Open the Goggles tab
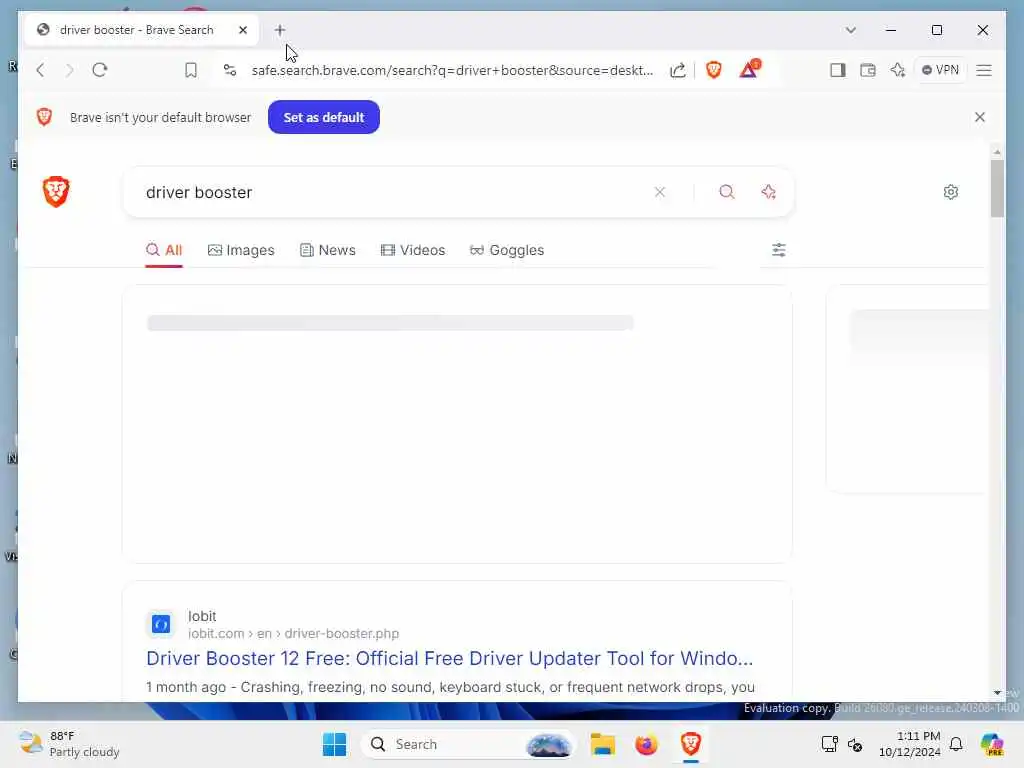Image resolution: width=1024 pixels, height=768 pixels. pos(507,250)
